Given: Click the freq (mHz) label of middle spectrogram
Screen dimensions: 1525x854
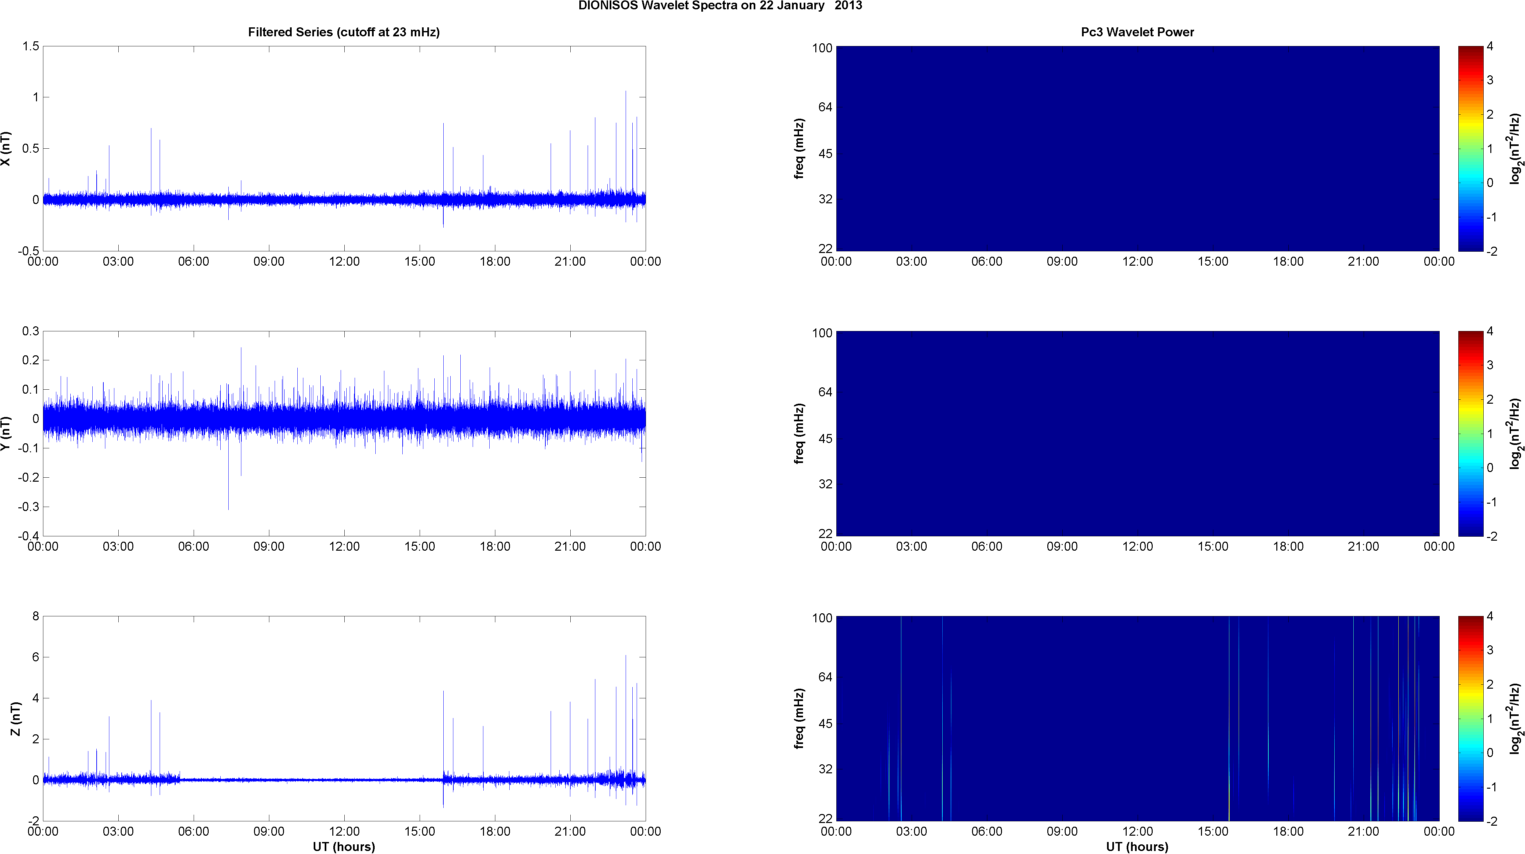Looking at the screenshot, I should coord(799,434).
